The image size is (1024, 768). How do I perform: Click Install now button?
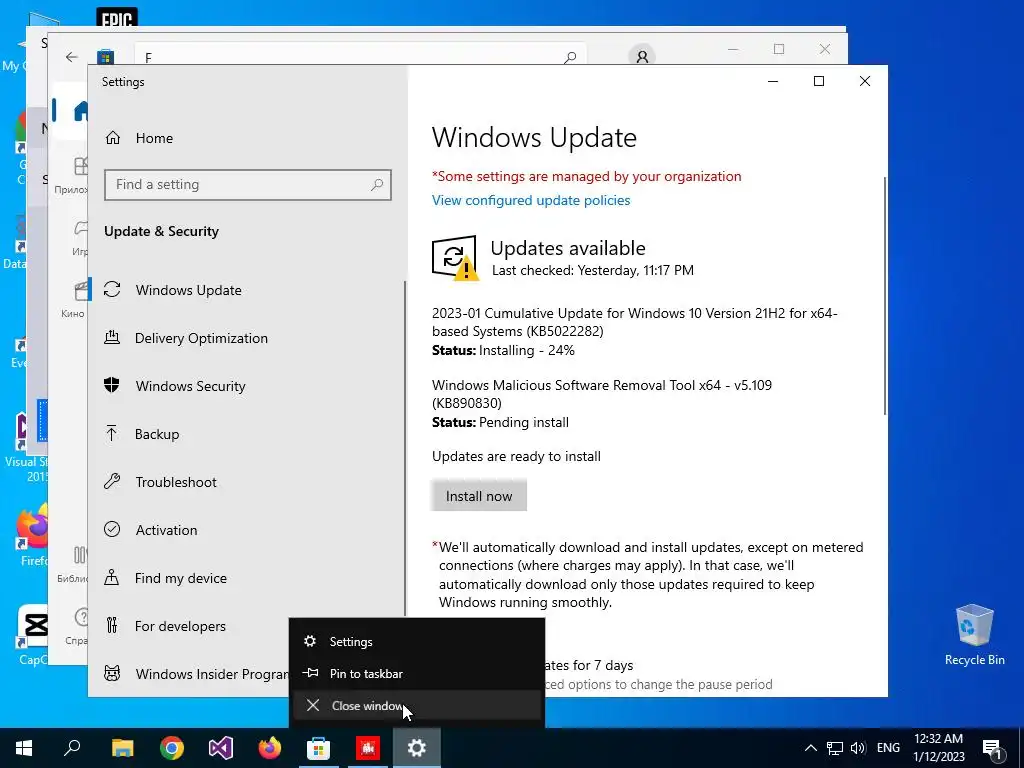[x=479, y=496]
